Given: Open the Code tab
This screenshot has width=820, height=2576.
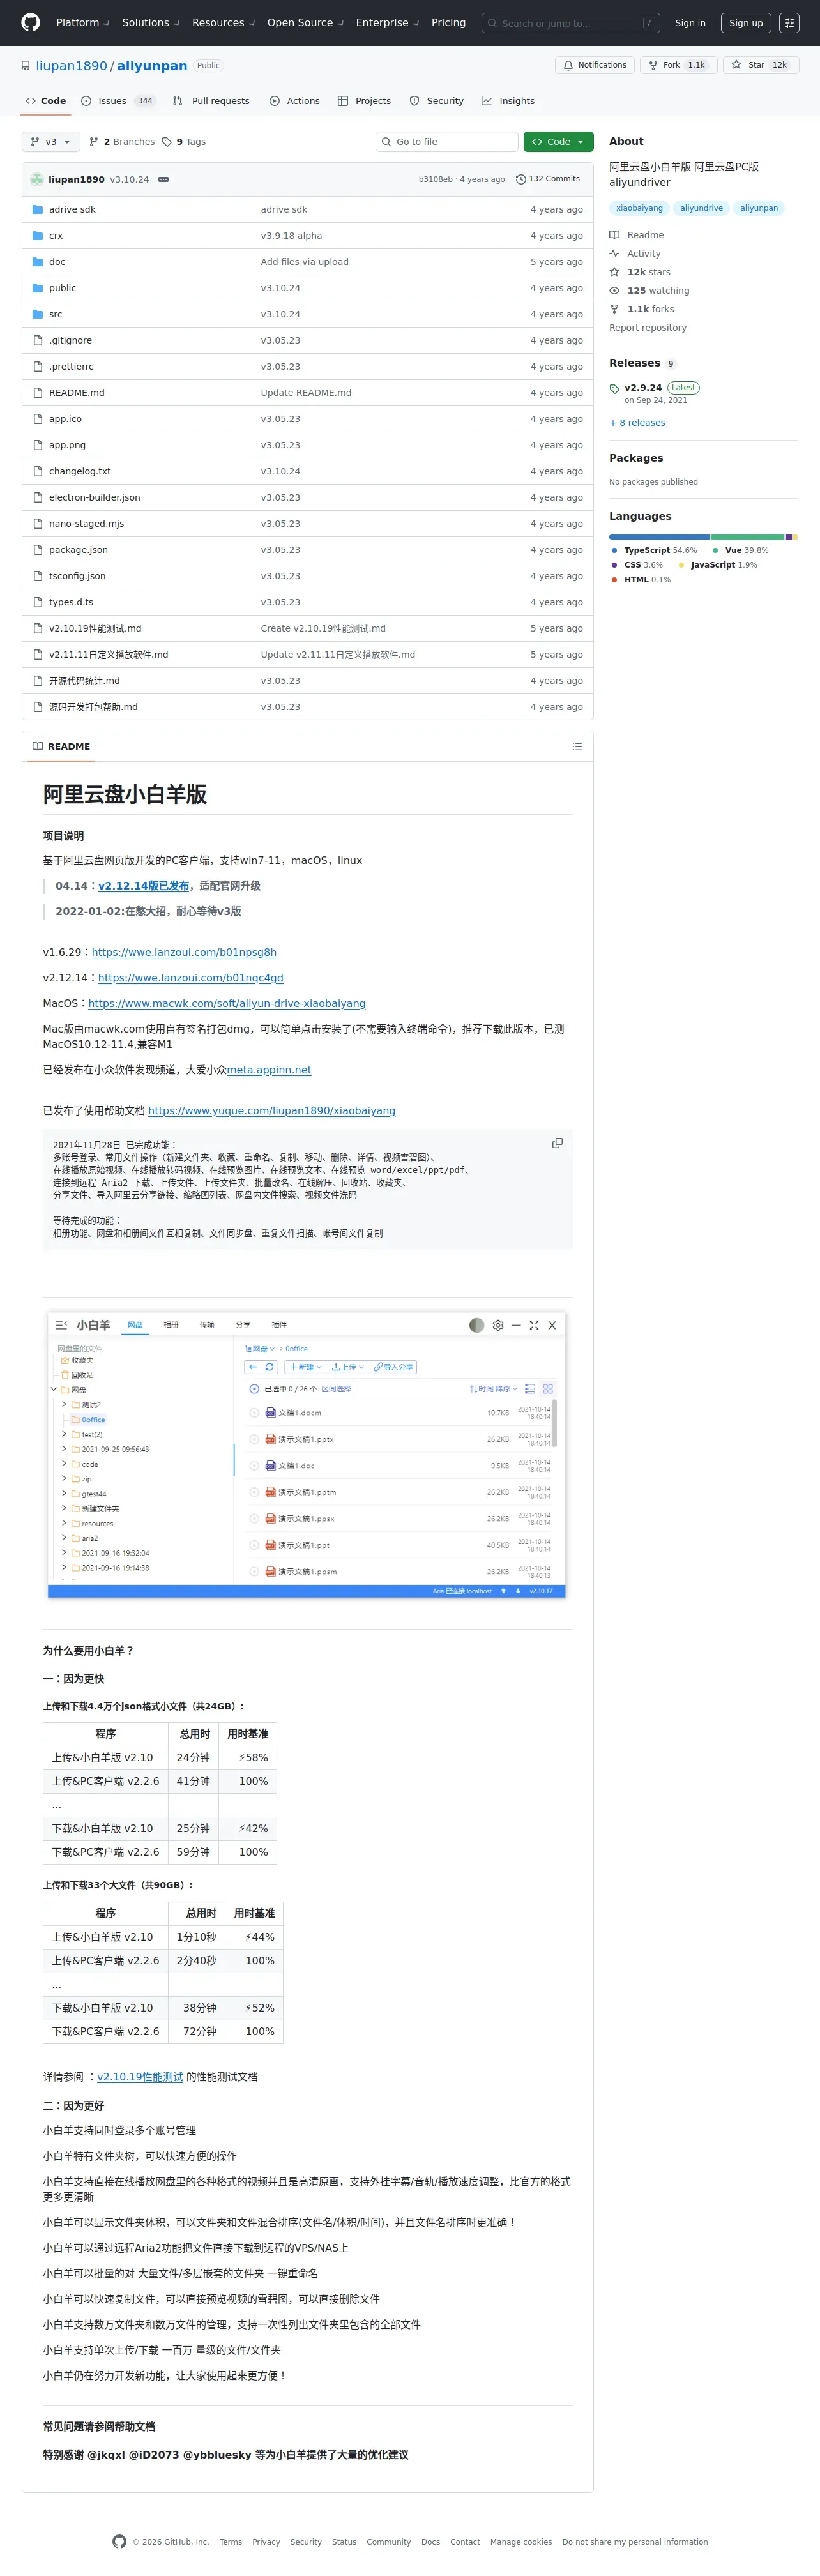Looking at the screenshot, I should click(46, 101).
